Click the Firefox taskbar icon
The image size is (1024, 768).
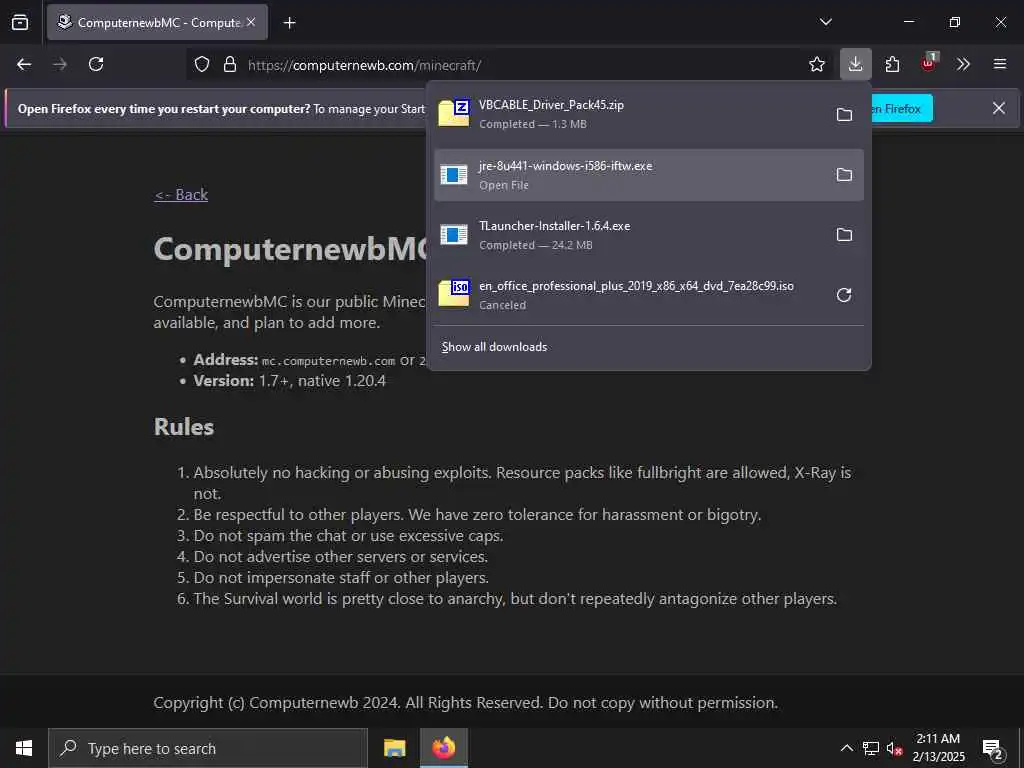pyautogui.click(x=443, y=748)
